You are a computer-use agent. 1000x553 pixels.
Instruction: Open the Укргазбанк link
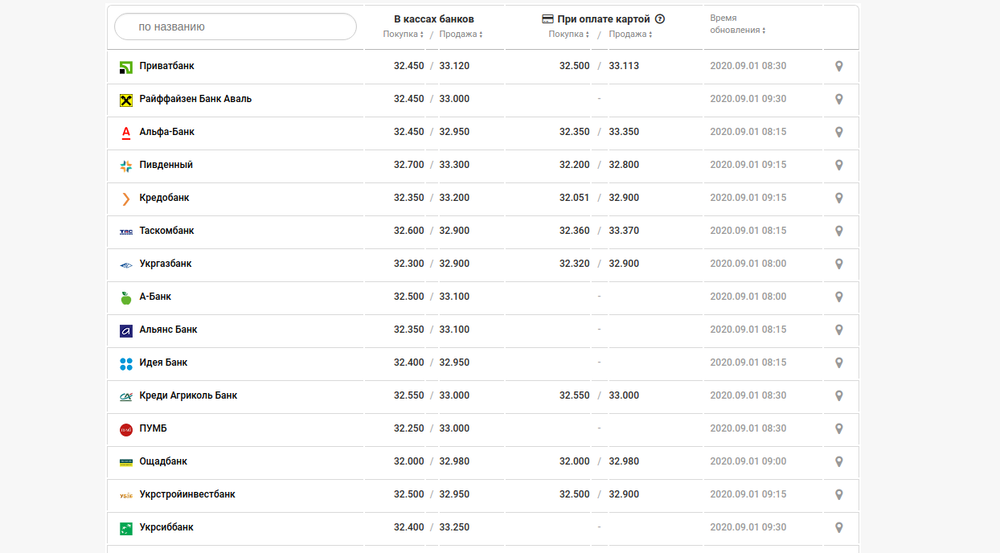[x=165, y=264]
